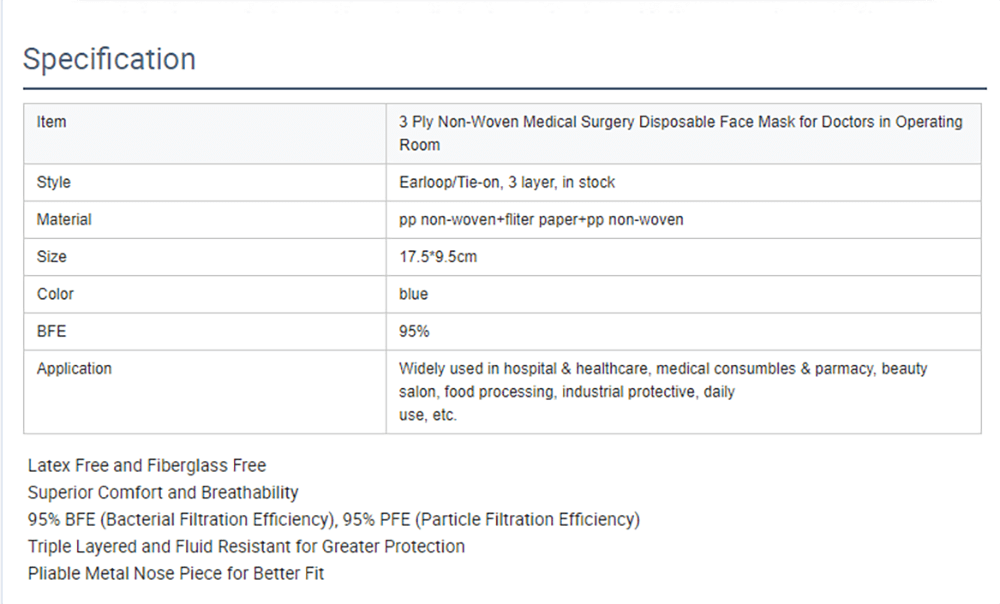Click the 3 Ply Non-Woven mask description
1000x604 pixels.
tap(680, 133)
